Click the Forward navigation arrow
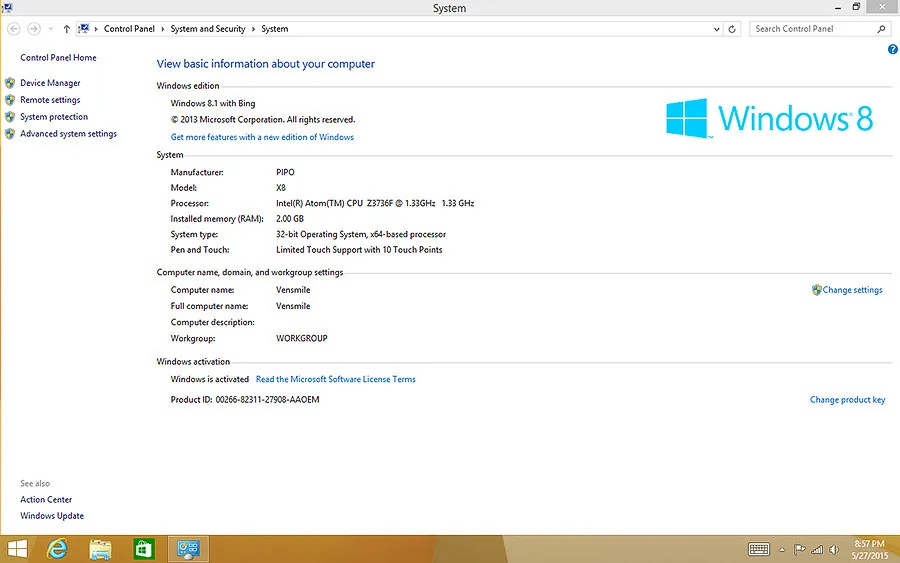 34,29
